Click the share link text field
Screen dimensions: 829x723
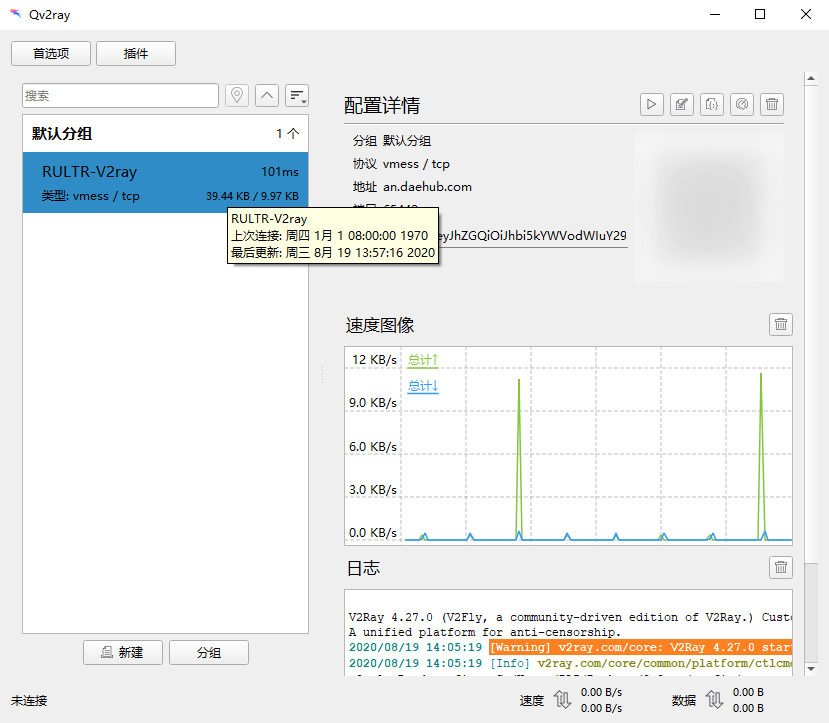[x=533, y=236]
